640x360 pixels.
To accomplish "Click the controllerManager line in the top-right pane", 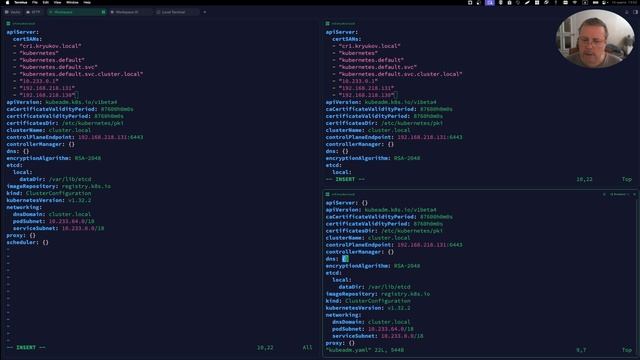I will click(x=360, y=144).
